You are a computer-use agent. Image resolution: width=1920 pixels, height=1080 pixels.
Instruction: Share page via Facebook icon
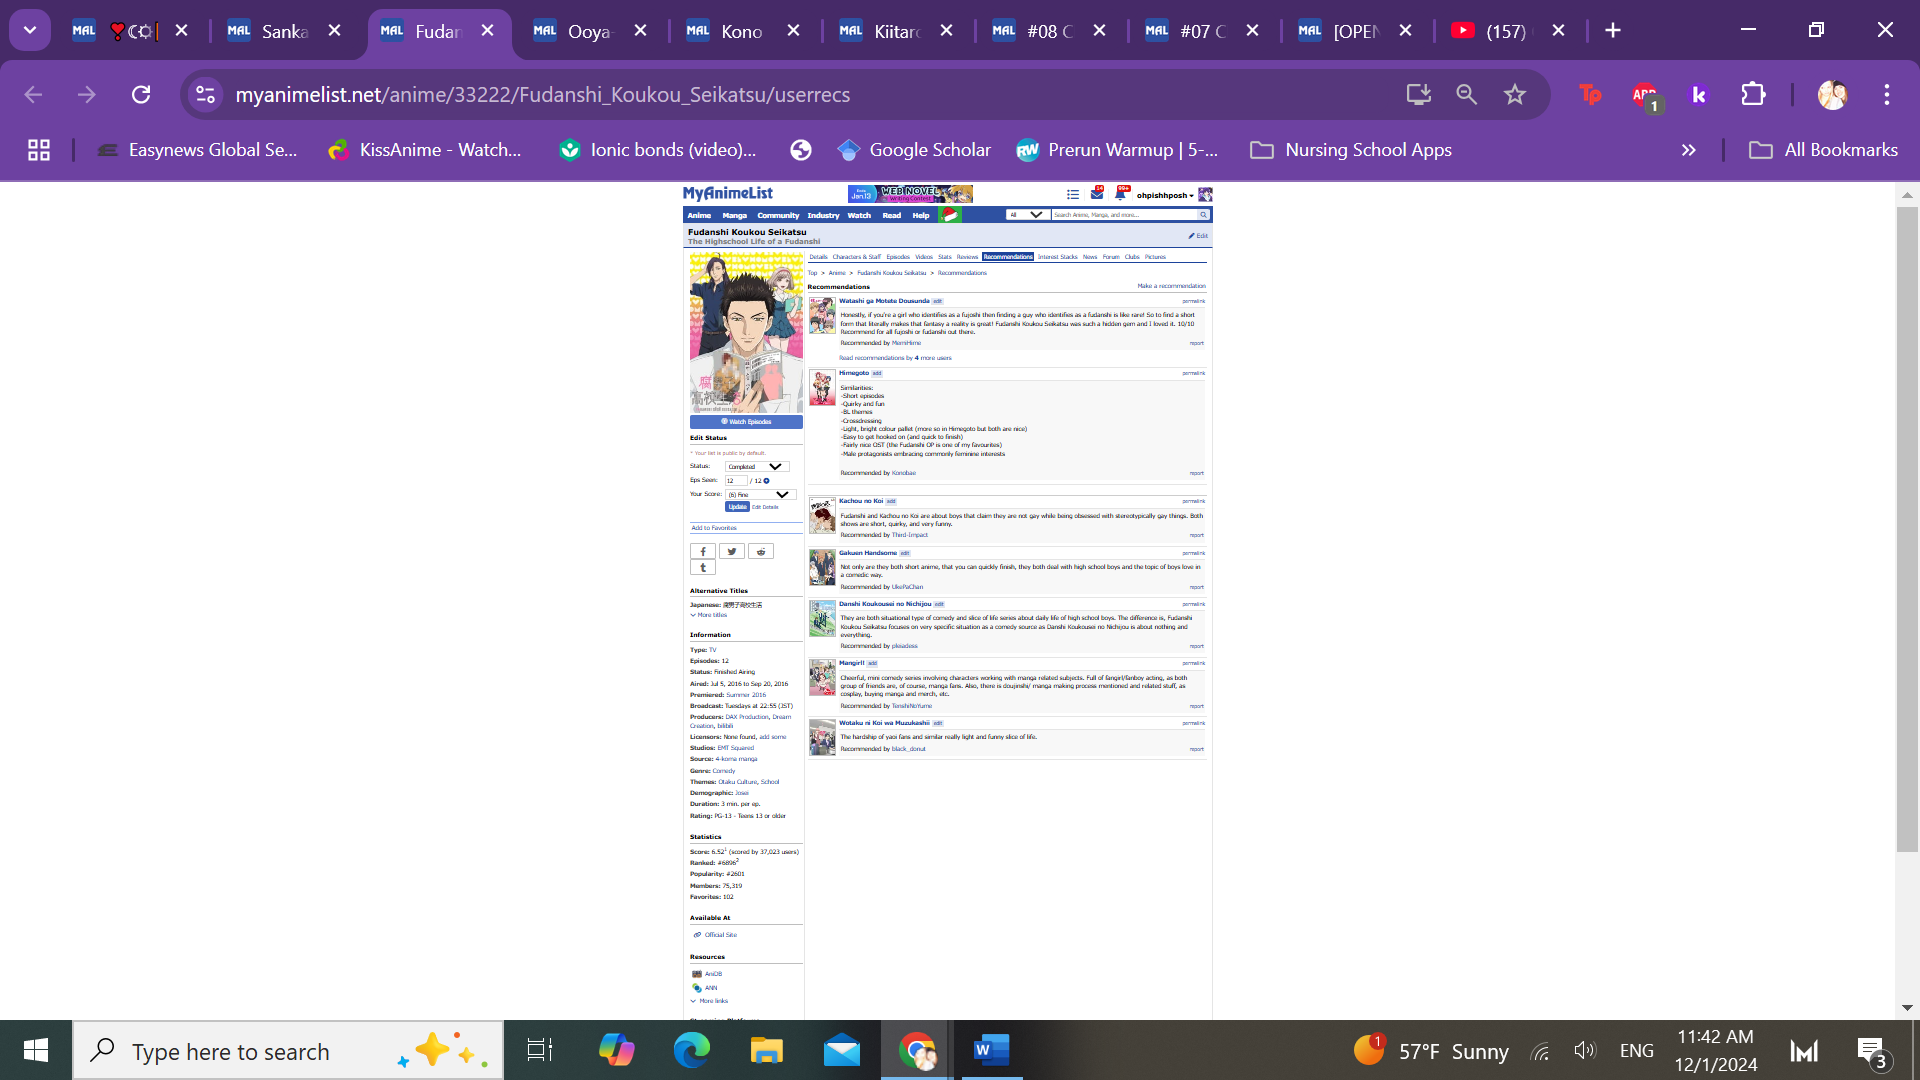pos(703,551)
